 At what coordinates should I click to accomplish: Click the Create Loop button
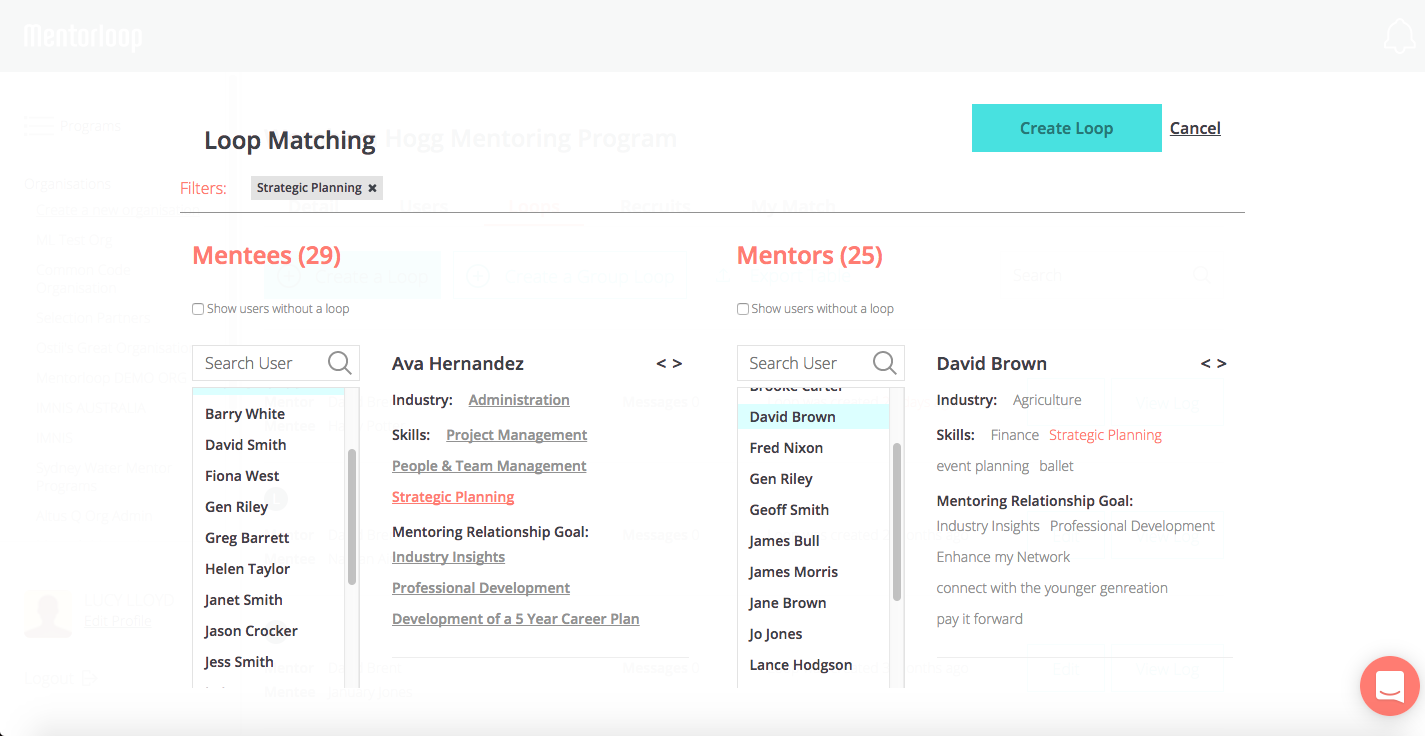coord(1067,128)
